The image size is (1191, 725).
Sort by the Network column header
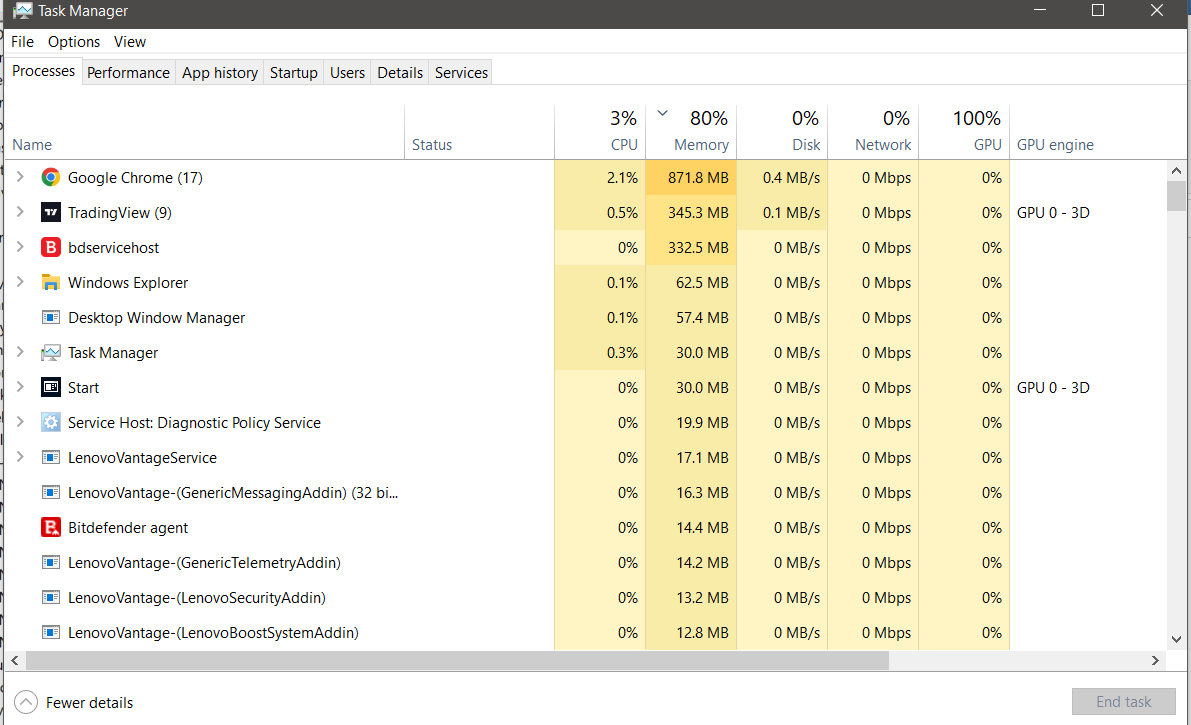point(874,132)
